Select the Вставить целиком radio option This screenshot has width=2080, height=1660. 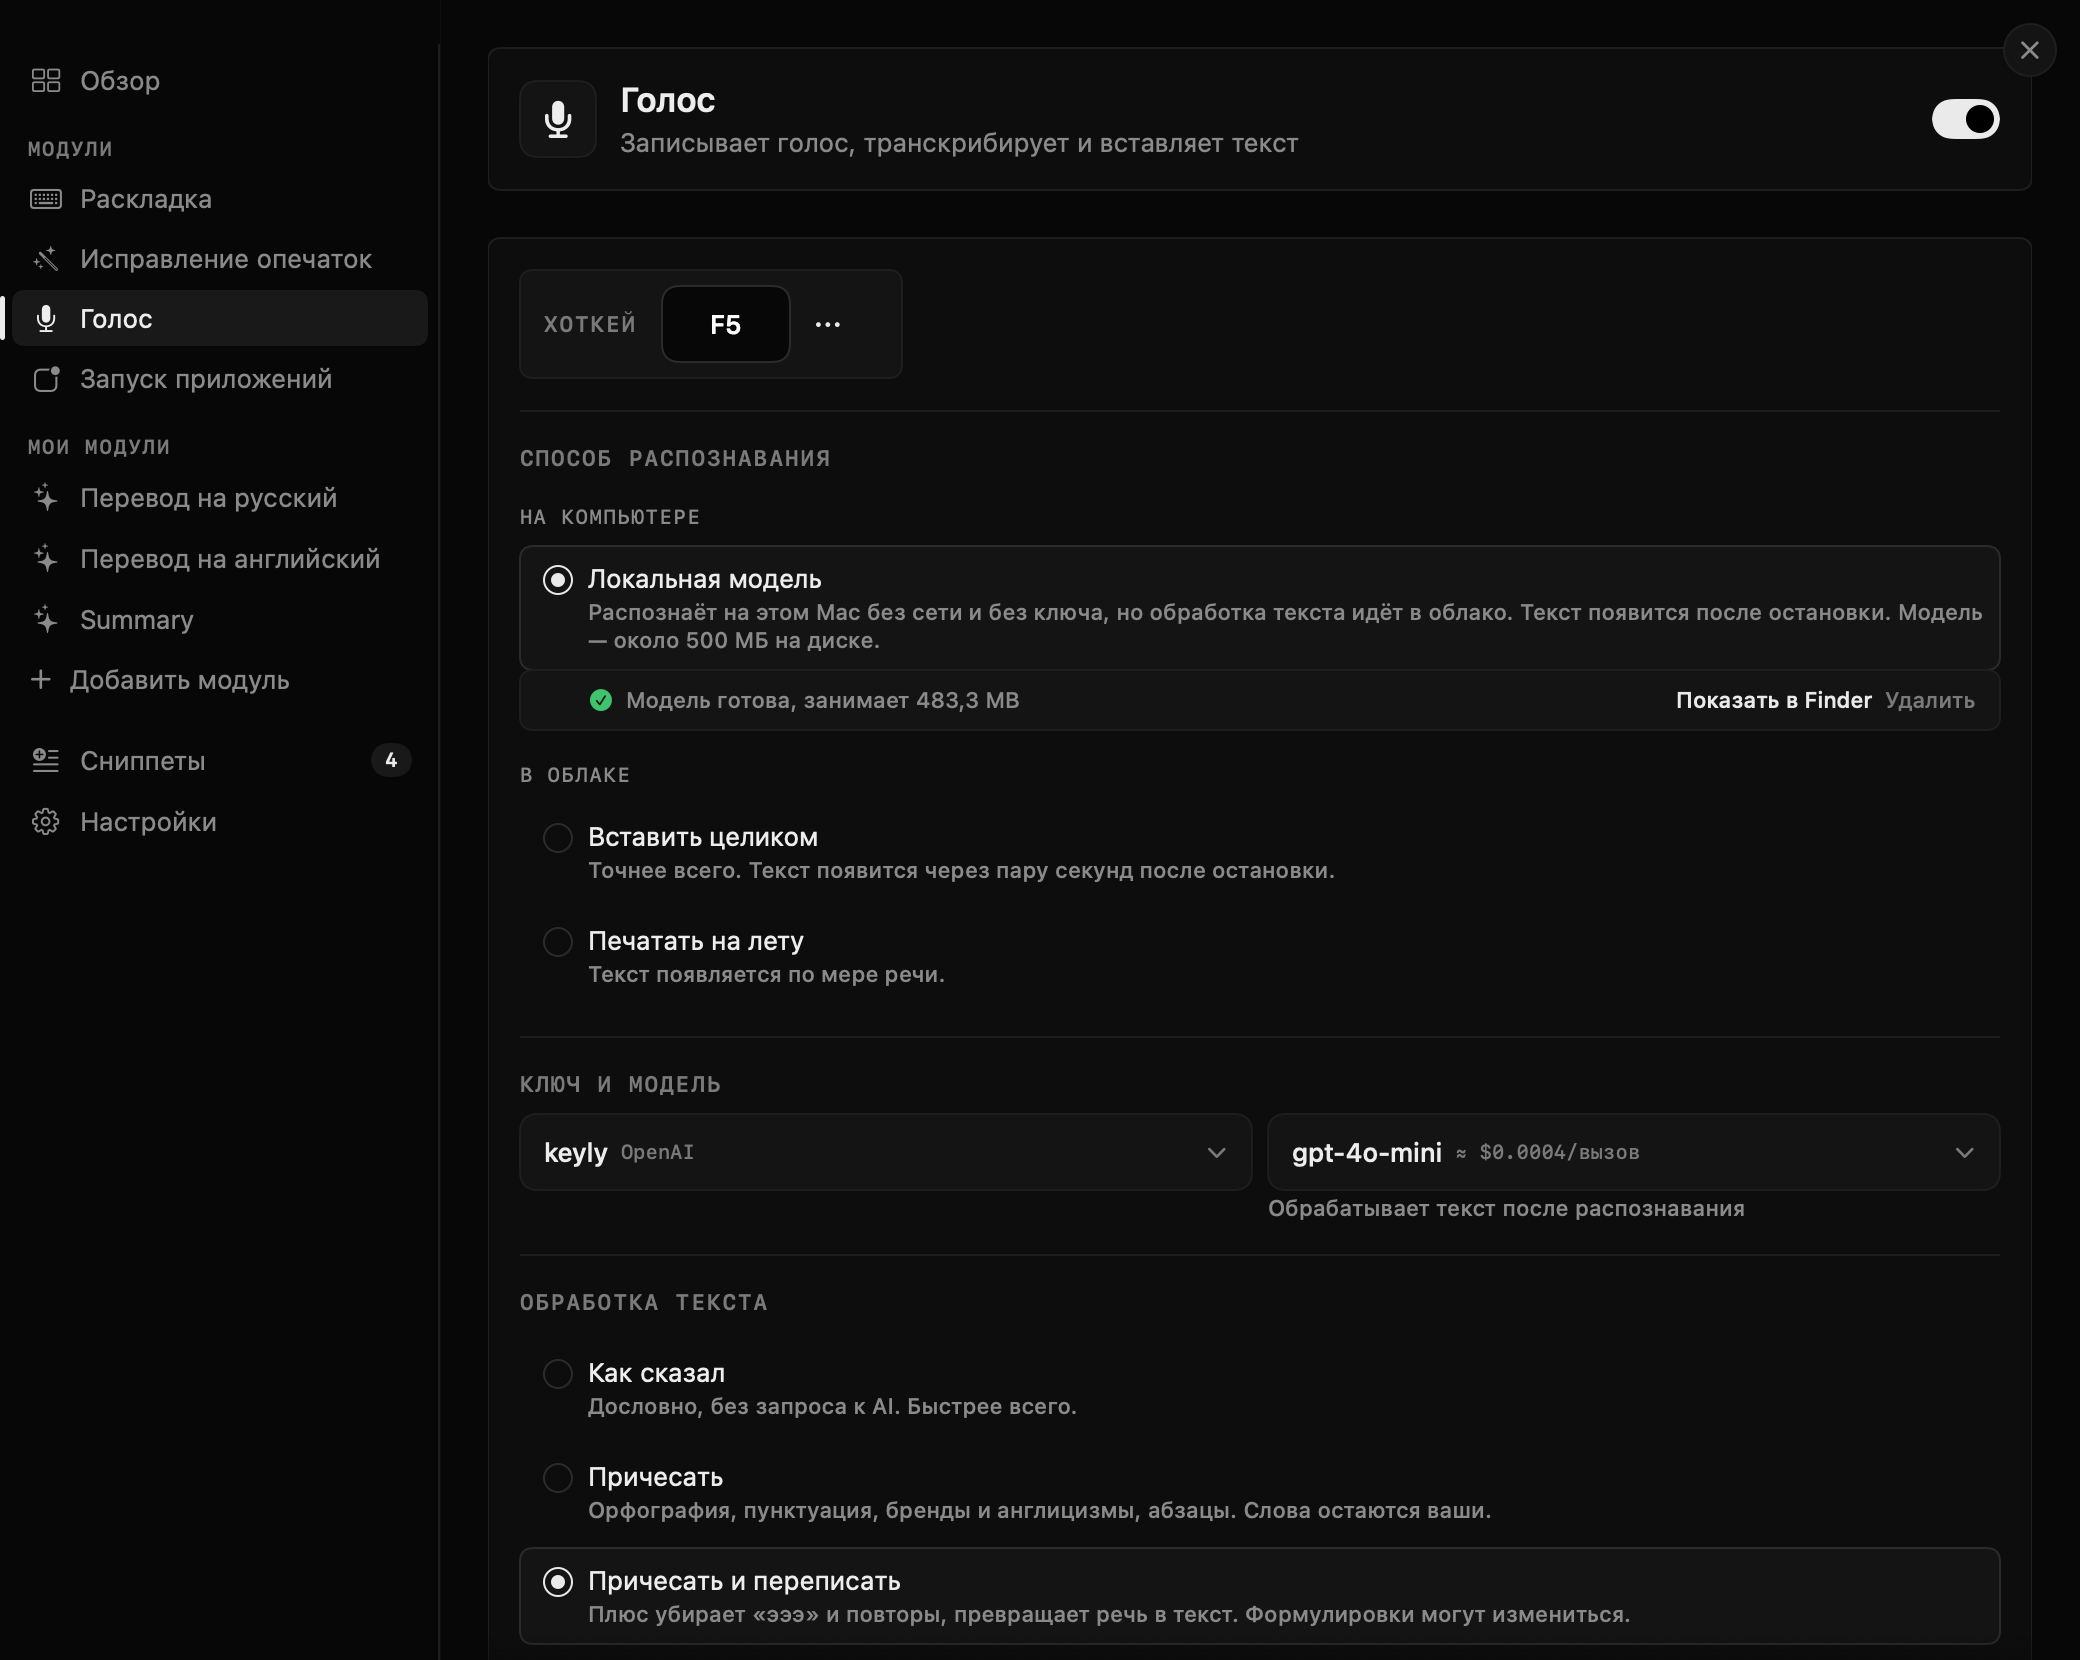coord(558,837)
